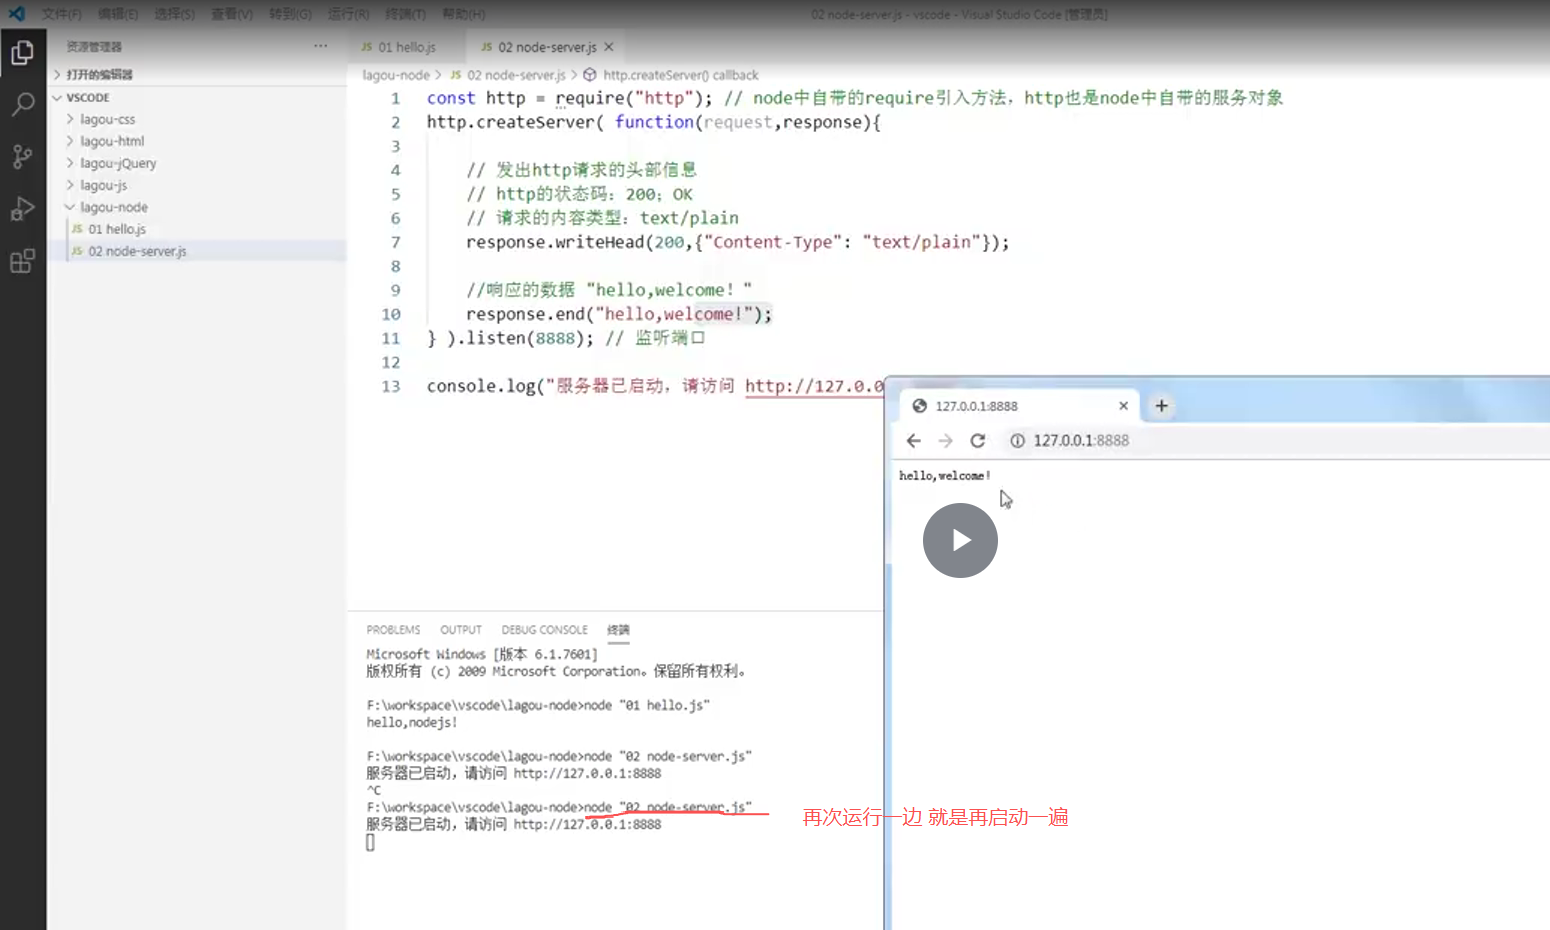Click the site info icon in address bar
Image resolution: width=1550 pixels, height=930 pixels.
(x=1017, y=441)
